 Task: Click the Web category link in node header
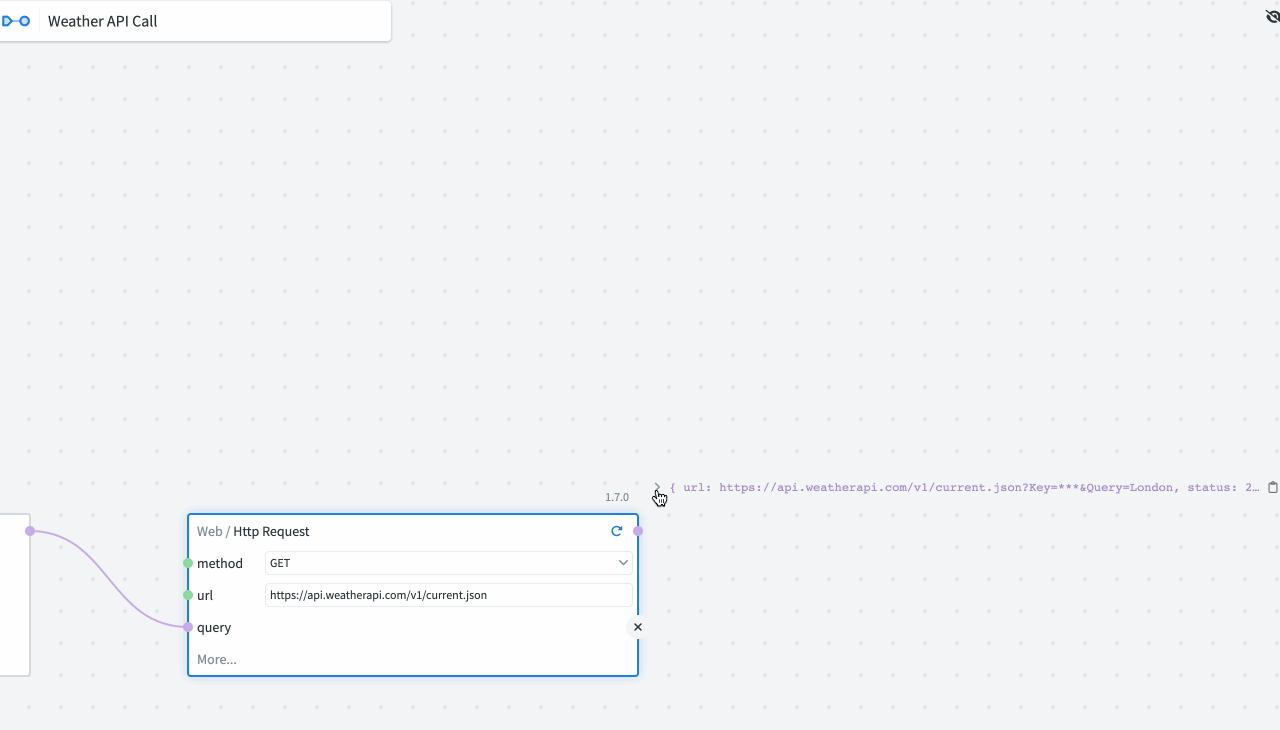tap(209, 531)
